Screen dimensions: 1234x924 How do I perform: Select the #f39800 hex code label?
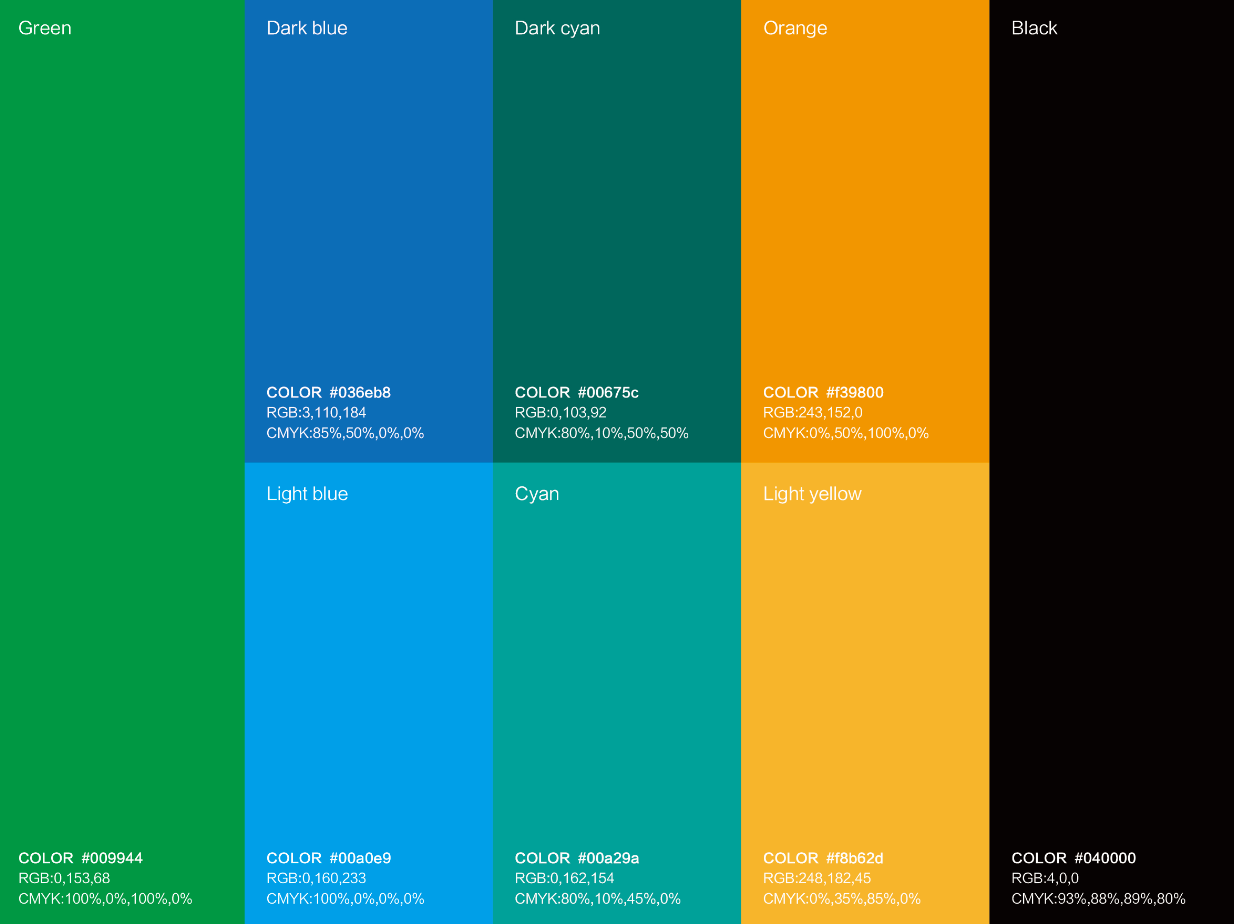tap(854, 393)
